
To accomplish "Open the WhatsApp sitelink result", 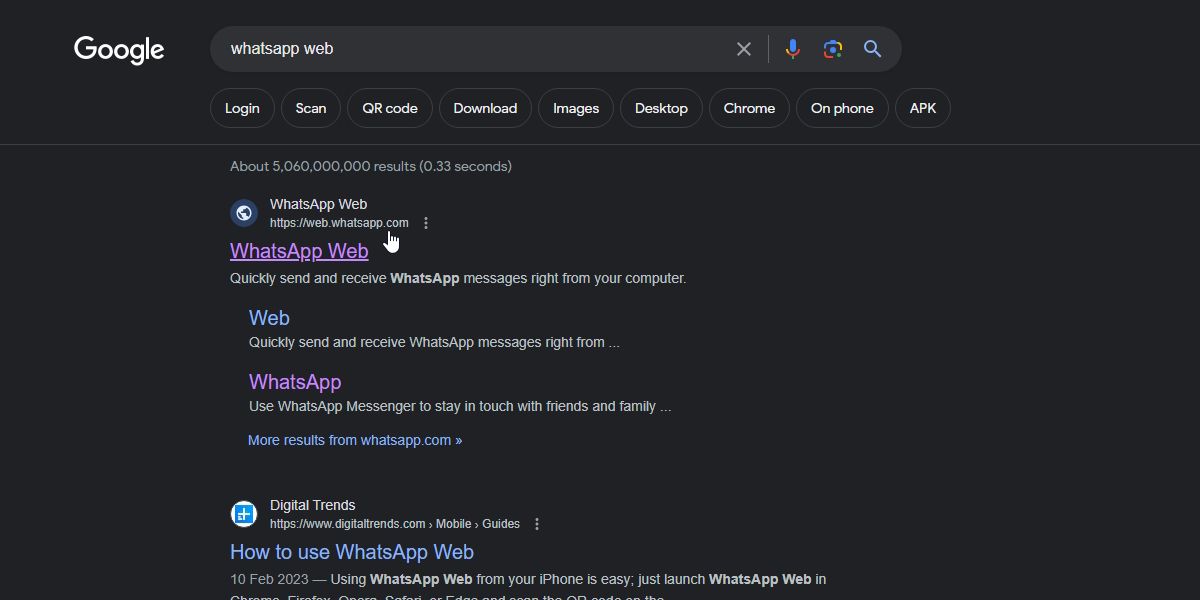I will pyautogui.click(x=294, y=382).
